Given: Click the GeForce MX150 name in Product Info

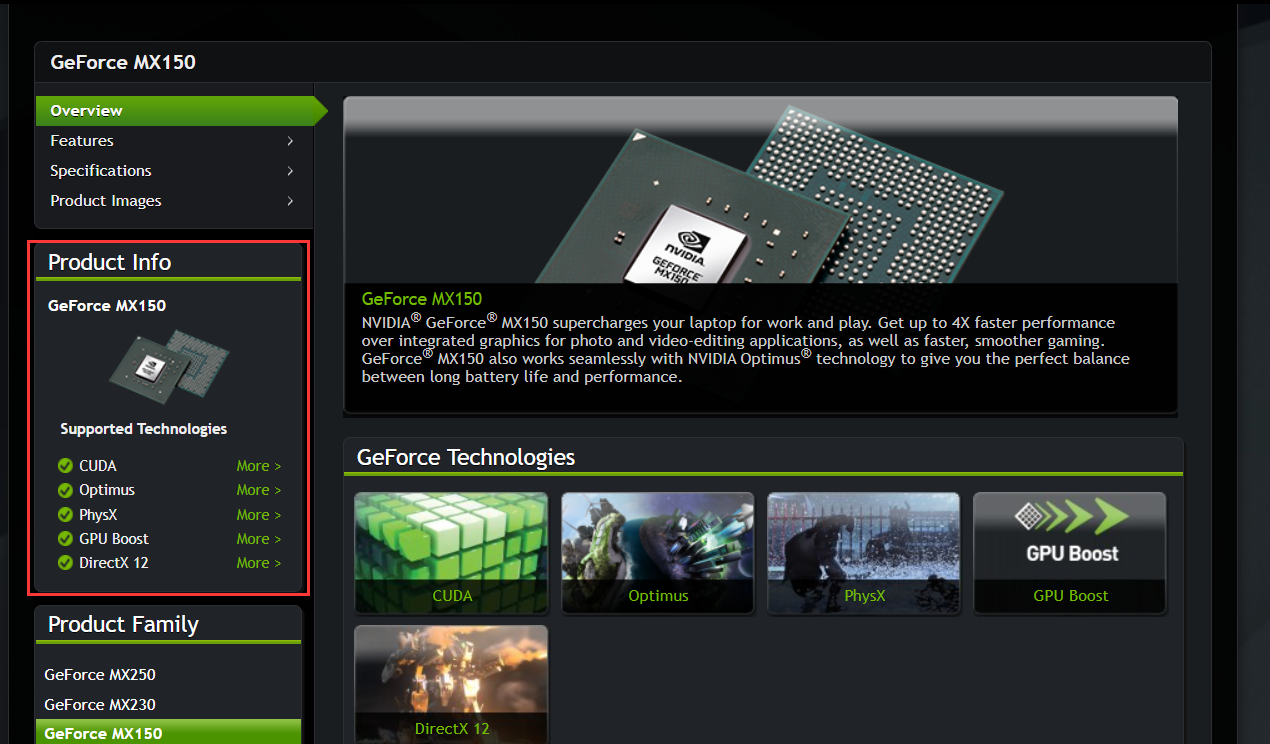Looking at the screenshot, I should tap(107, 306).
